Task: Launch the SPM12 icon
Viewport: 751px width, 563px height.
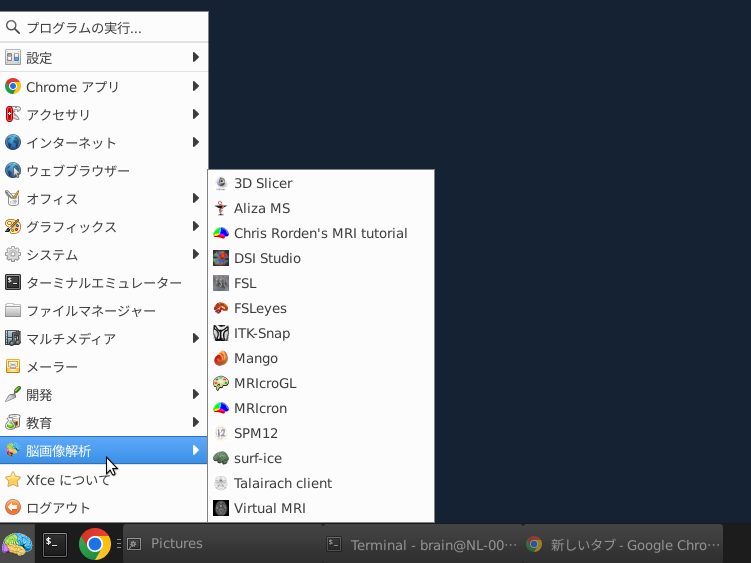Action: tap(221, 433)
